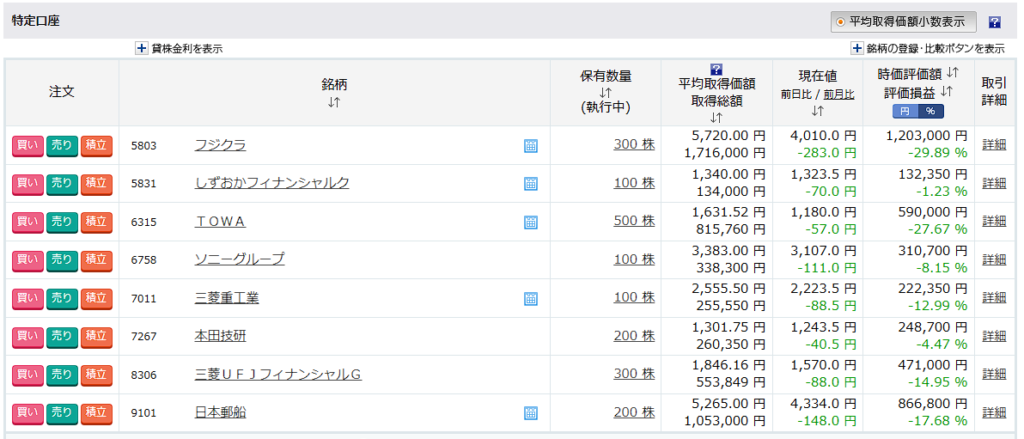Click 積立 button for フジクラ

point(97,146)
